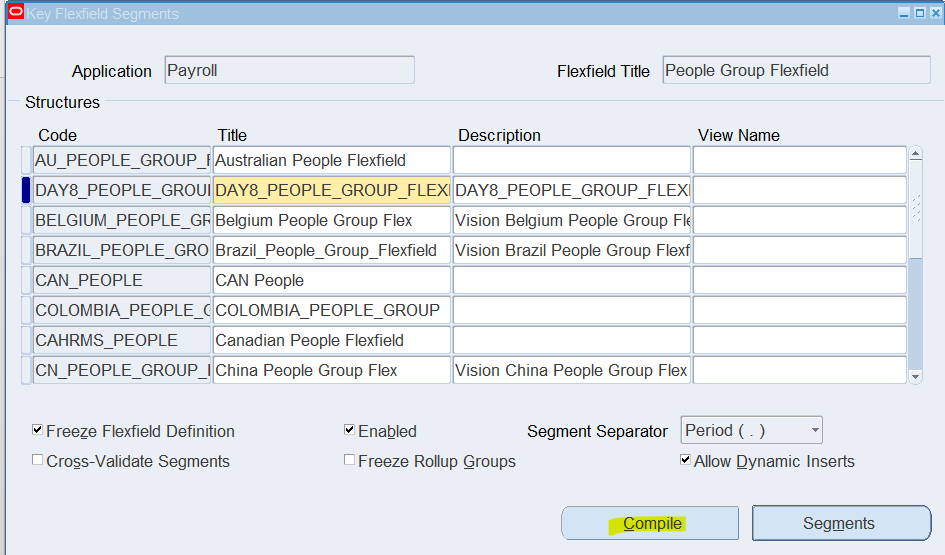Click the Application field showing Payroll
Viewport: 945px width, 555px height.
pos(289,70)
